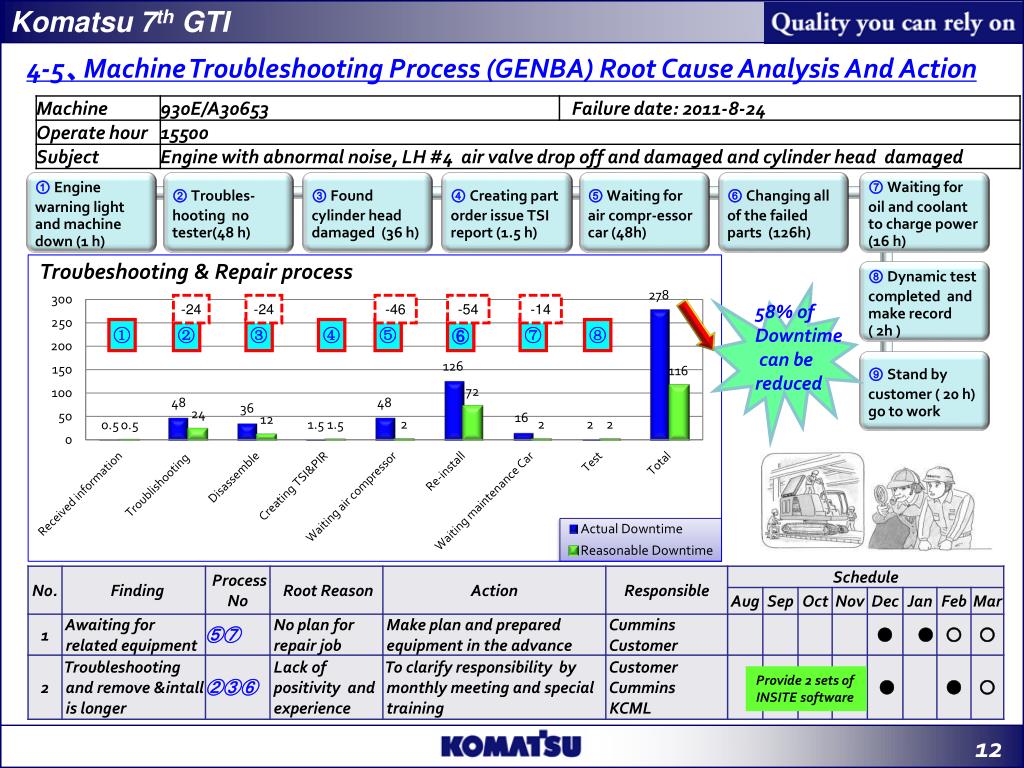The image size is (1024, 768).
Task: Click the '15500' operate hour value
Action: pos(185,133)
